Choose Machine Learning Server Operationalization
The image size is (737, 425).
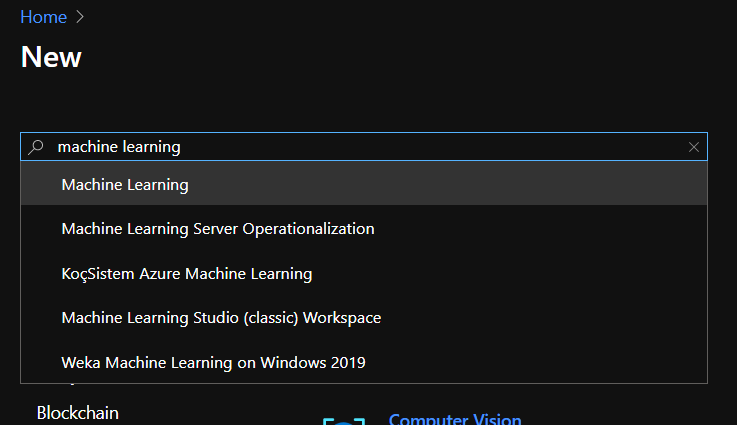tap(364, 228)
